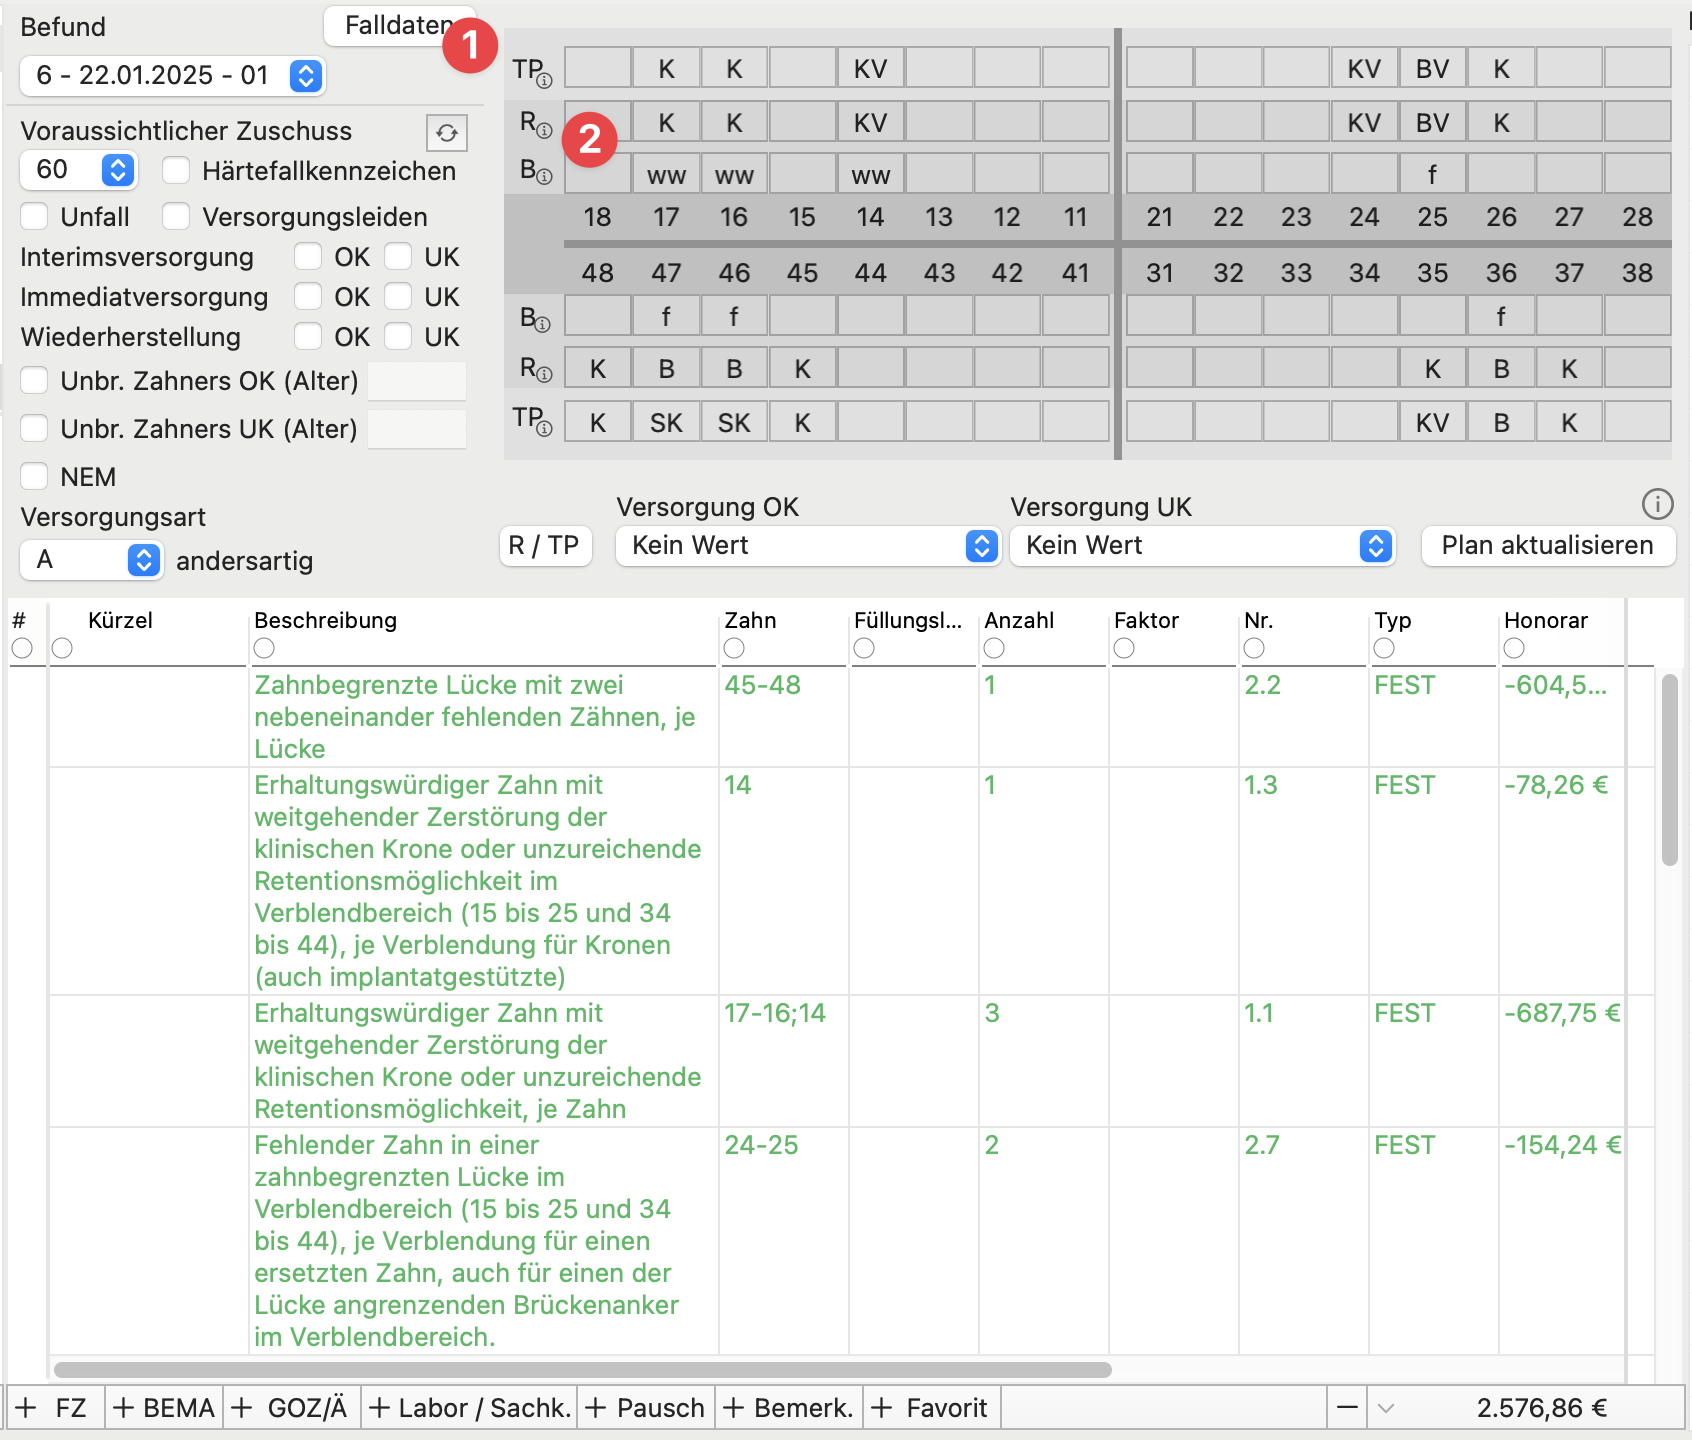Open Befund date dropdown 6 - 22.01.2025 - 01

click(172, 75)
